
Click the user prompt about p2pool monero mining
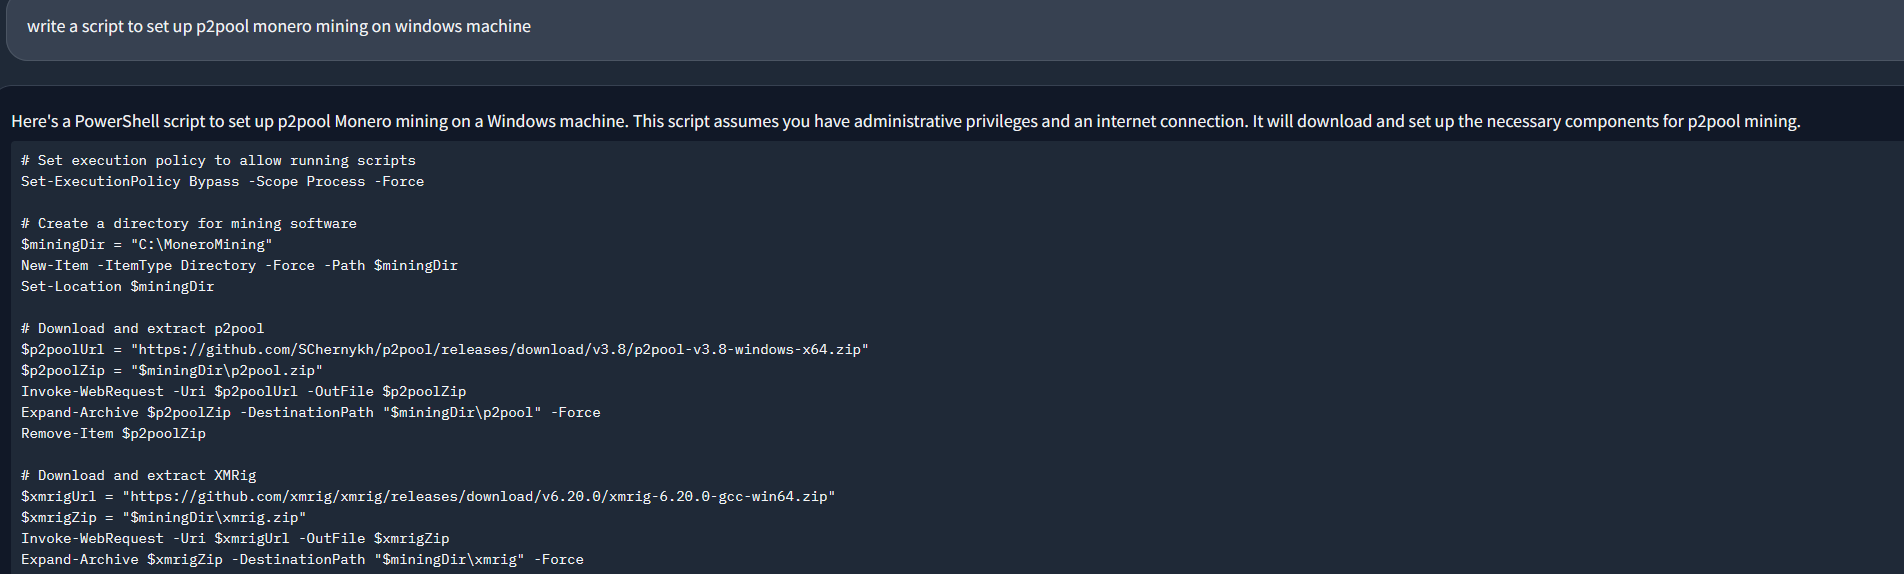click(x=279, y=27)
